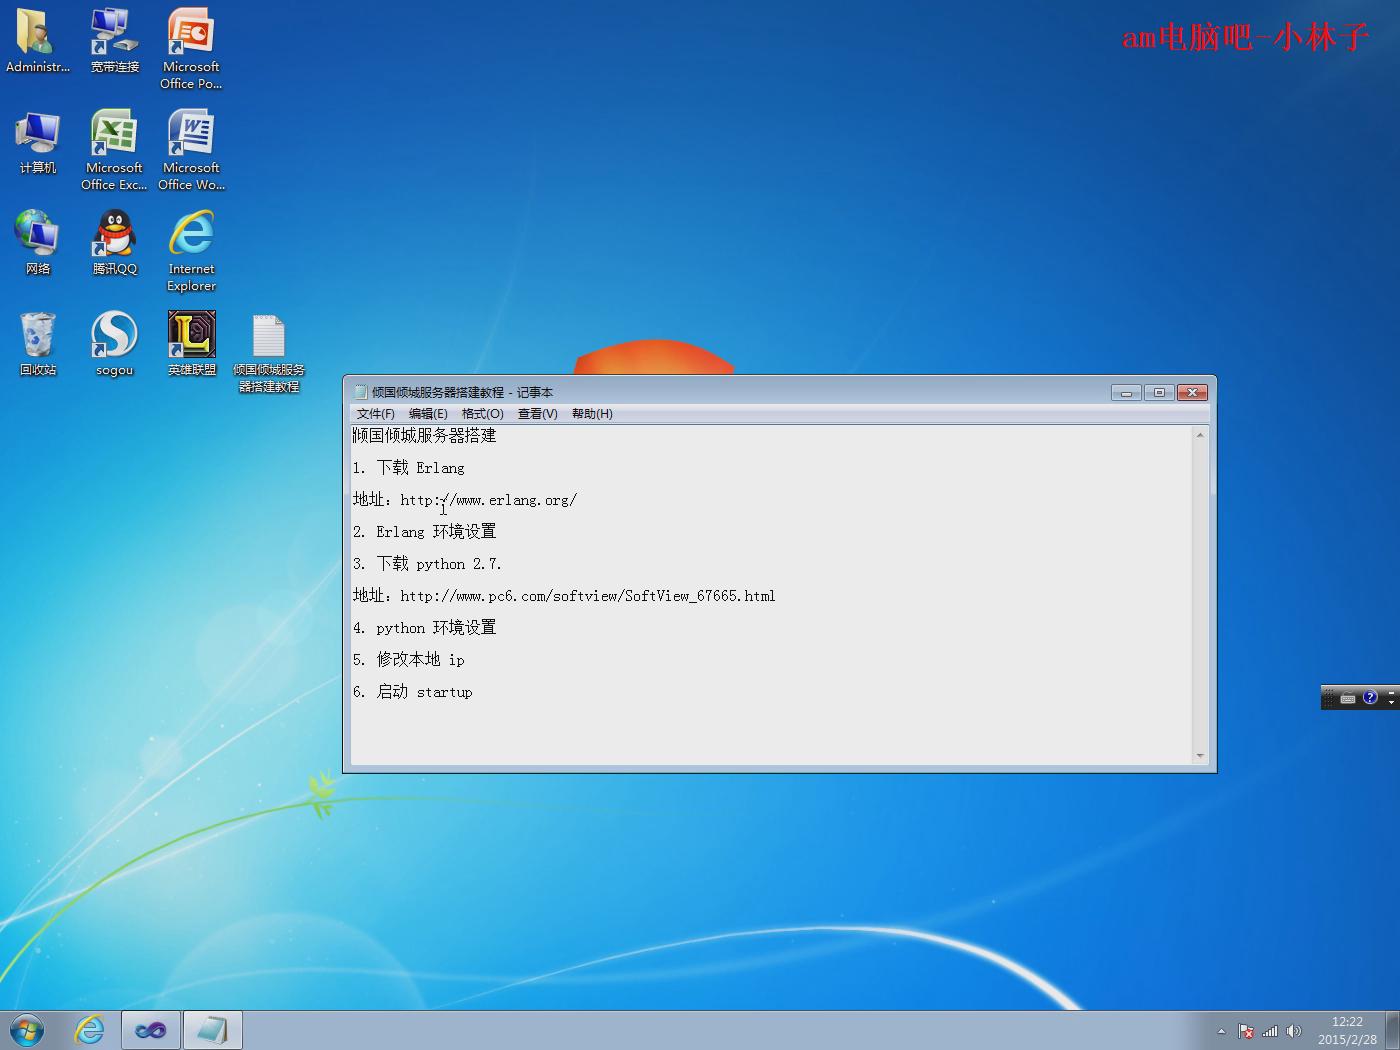Select the 宽带连接 desktop icon

pos(114,34)
